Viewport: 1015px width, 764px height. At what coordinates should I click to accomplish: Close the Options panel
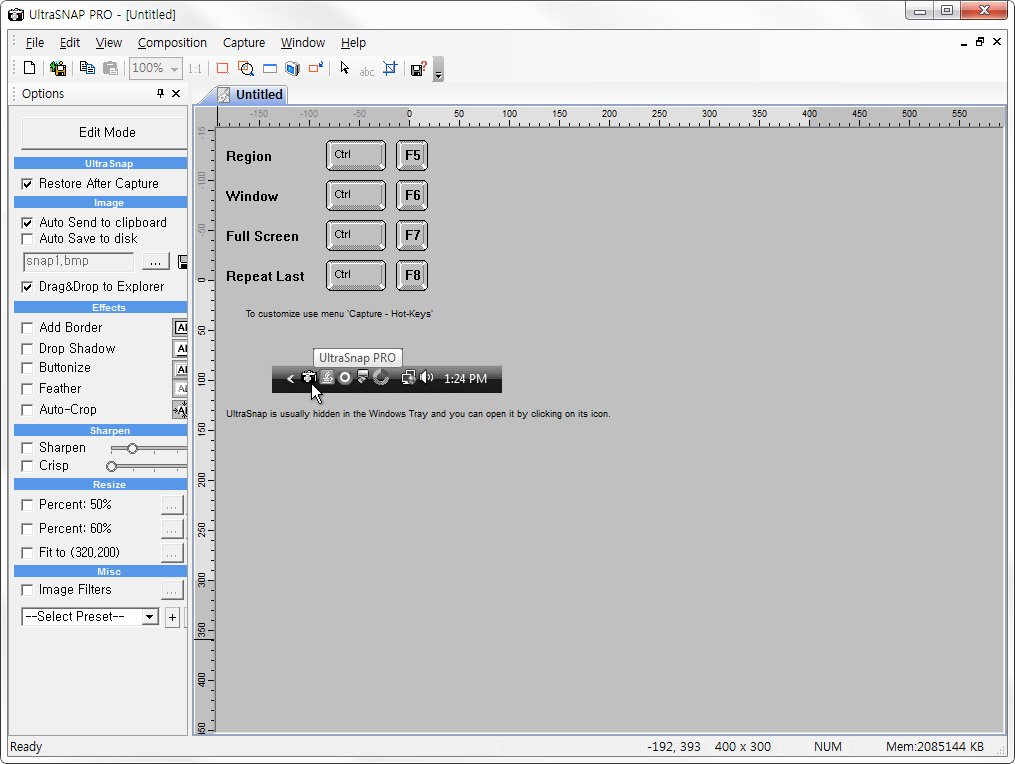(x=176, y=93)
